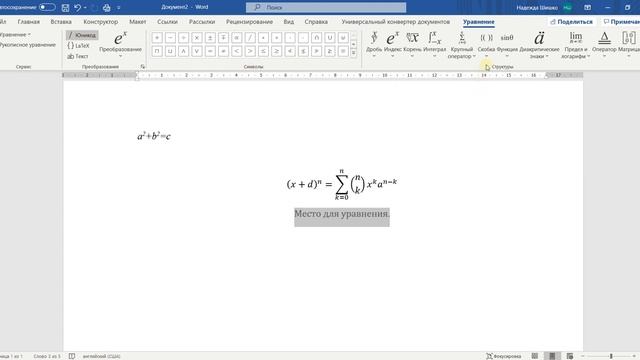Switch to Фокусировка mode
The width and height of the screenshot is (640, 360).
pyautogui.click(x=503, y=356)
